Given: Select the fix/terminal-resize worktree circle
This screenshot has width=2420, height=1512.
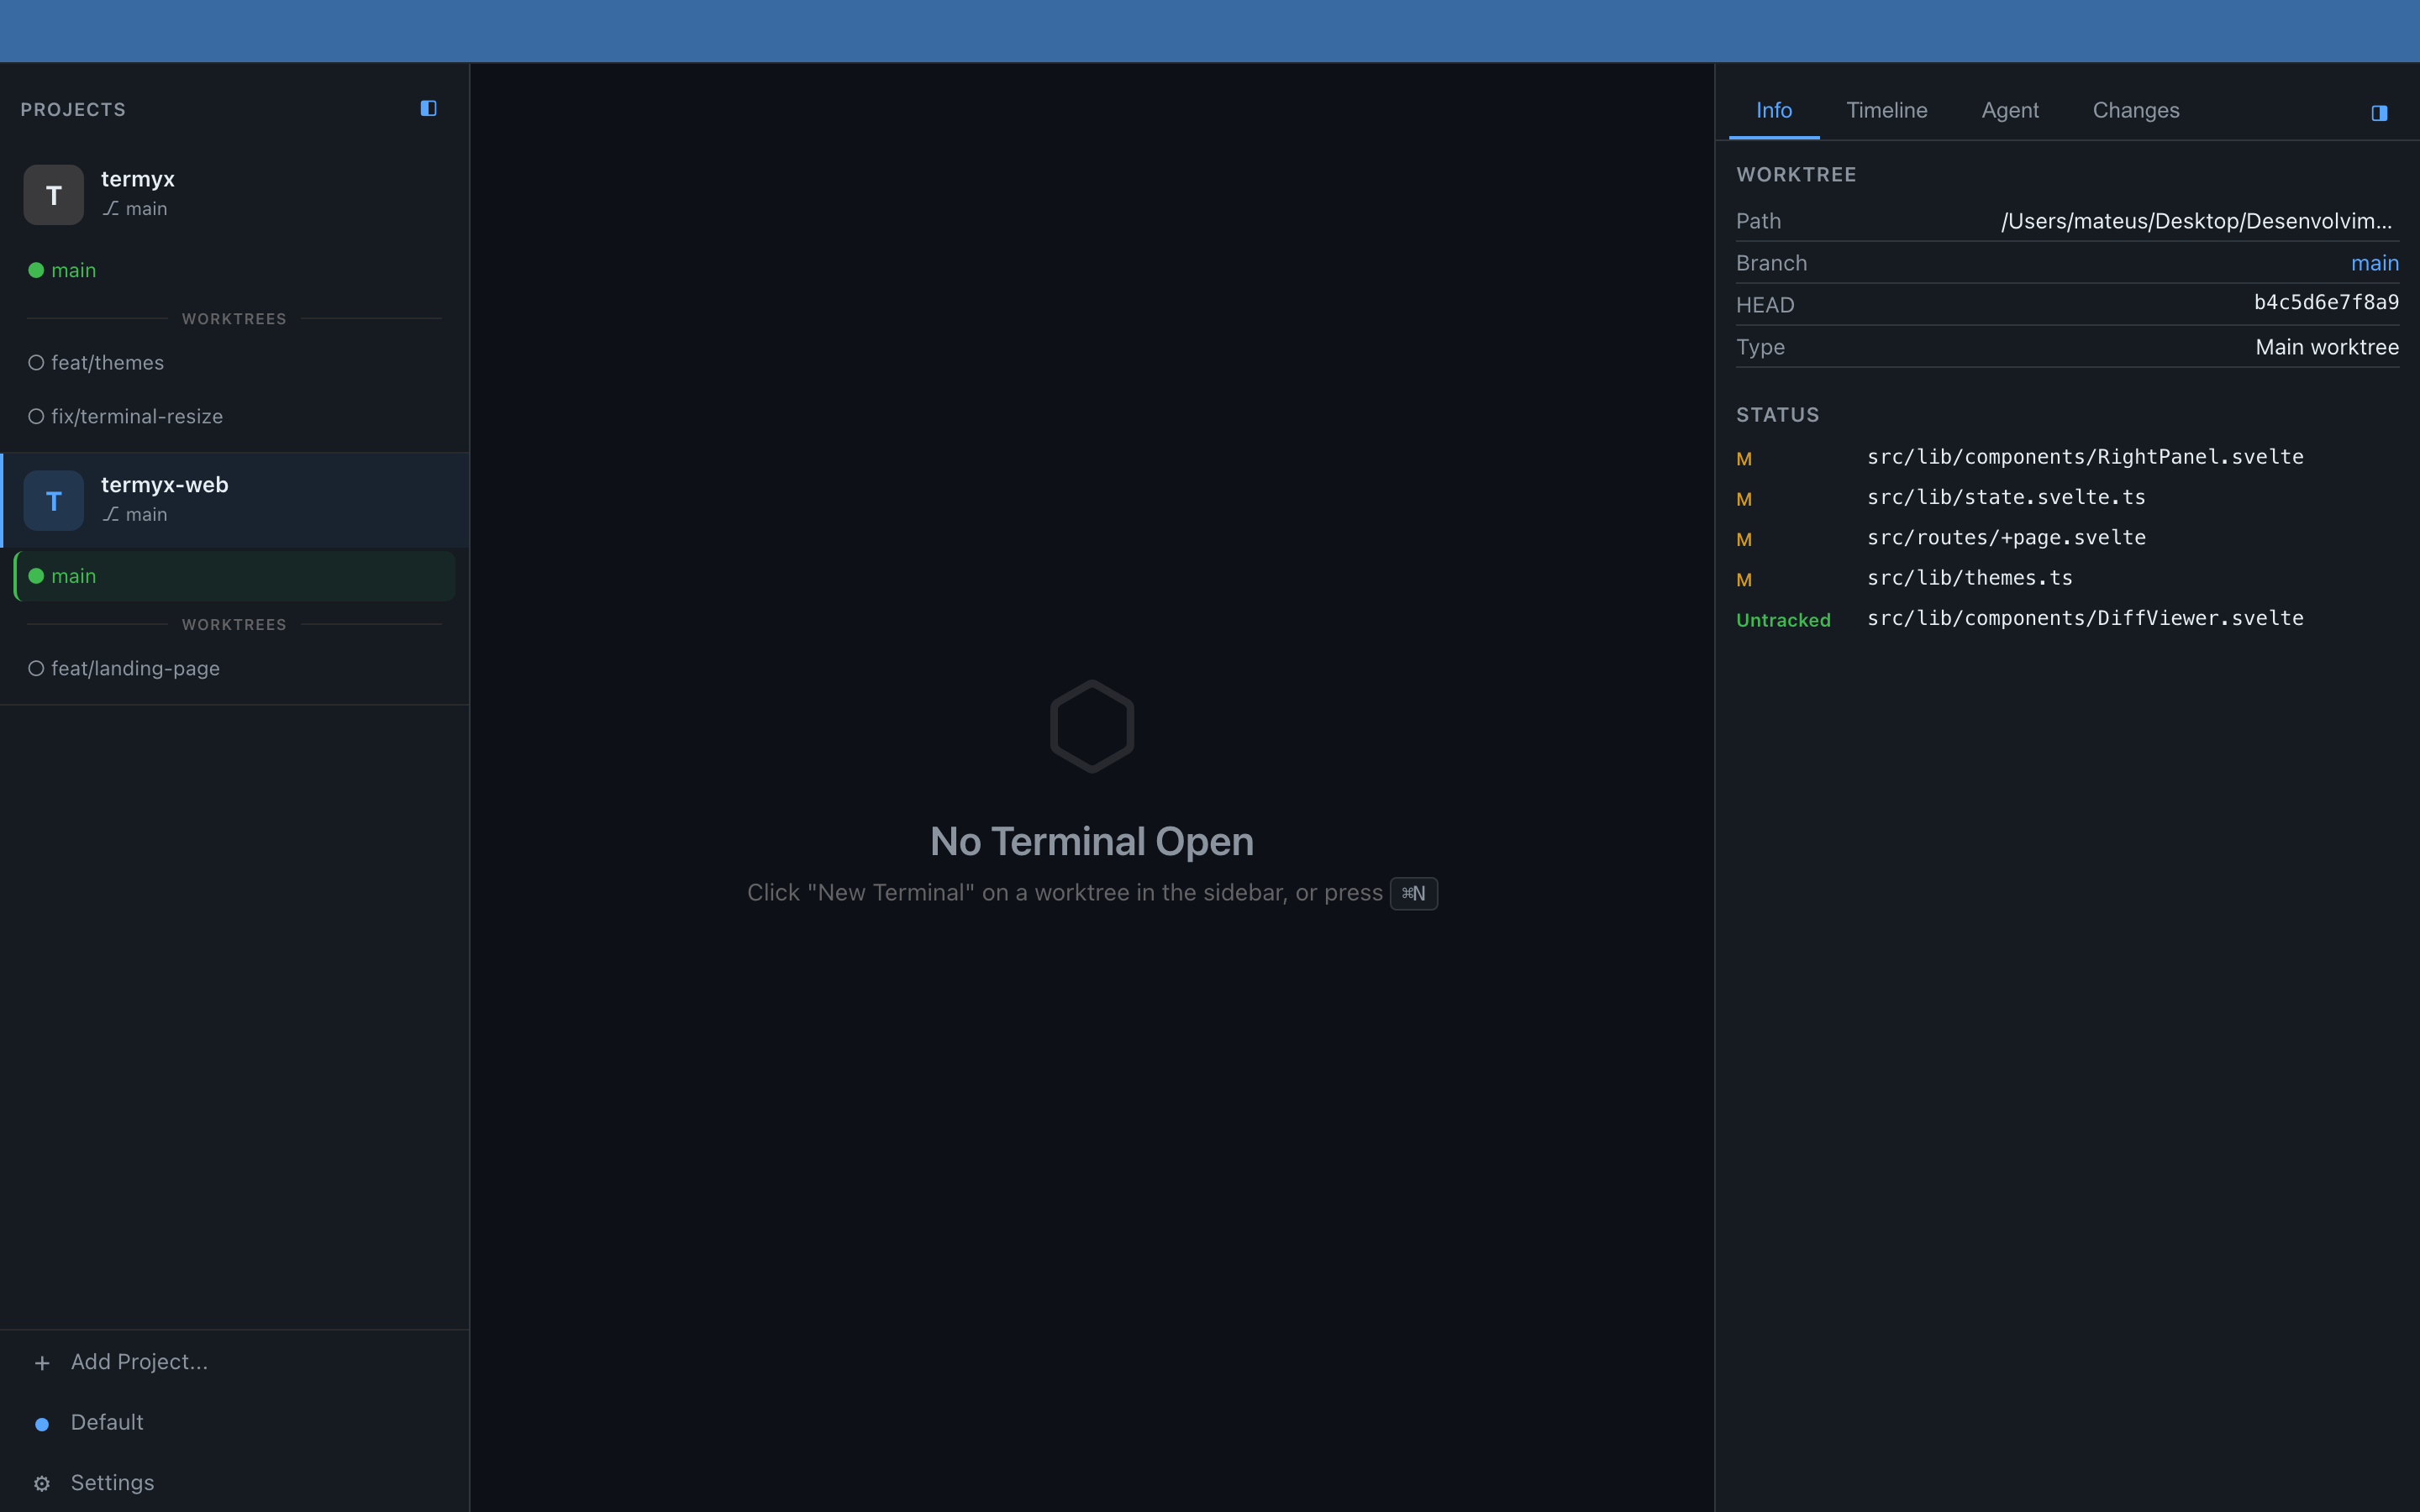Looking at the screenshot, I should [x=35, y=416].
